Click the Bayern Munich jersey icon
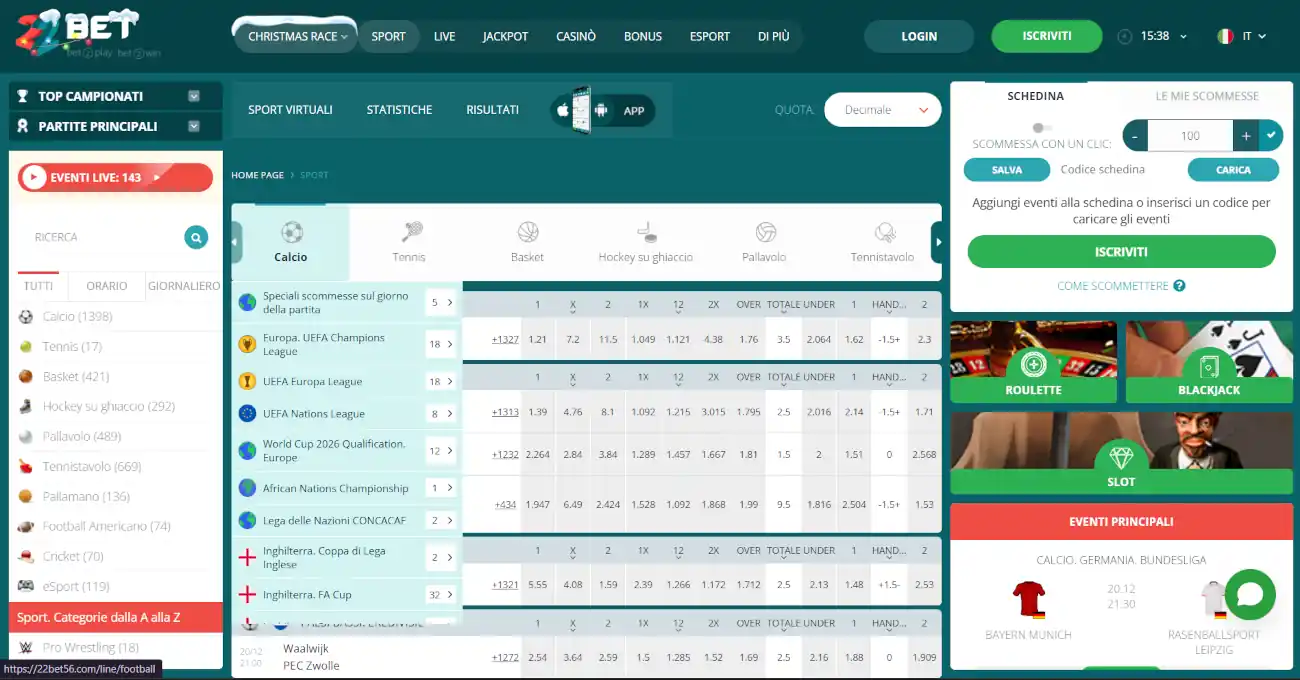This screenshot has width=1300, height=680. [x=1028, y=598]
